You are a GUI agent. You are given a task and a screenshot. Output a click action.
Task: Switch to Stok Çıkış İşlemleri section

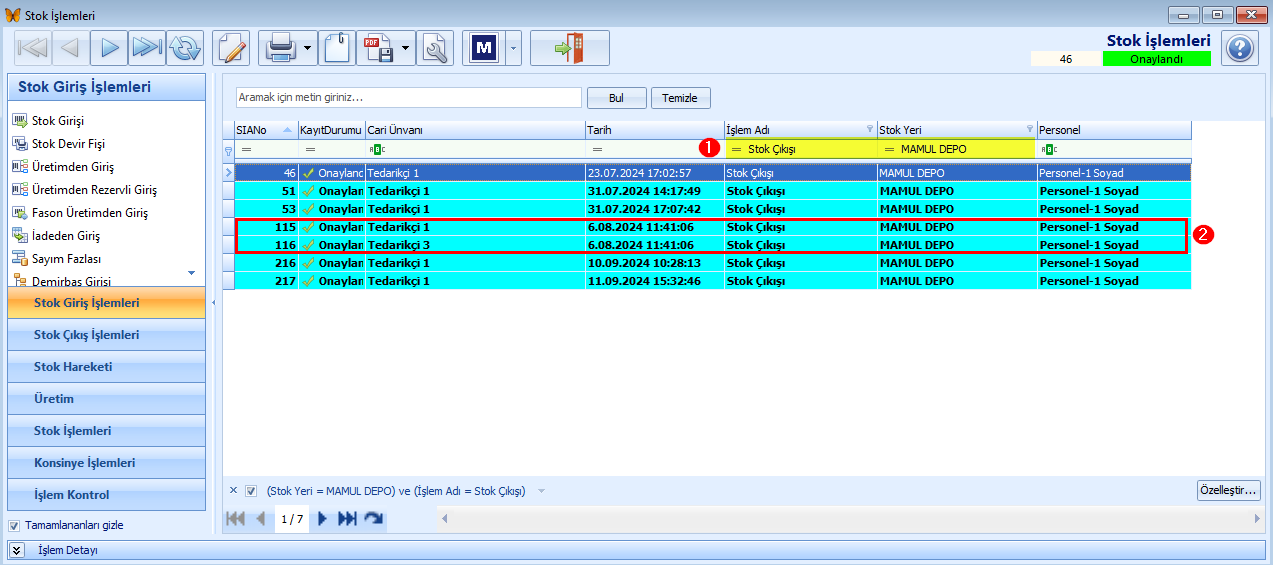point(108,335)
